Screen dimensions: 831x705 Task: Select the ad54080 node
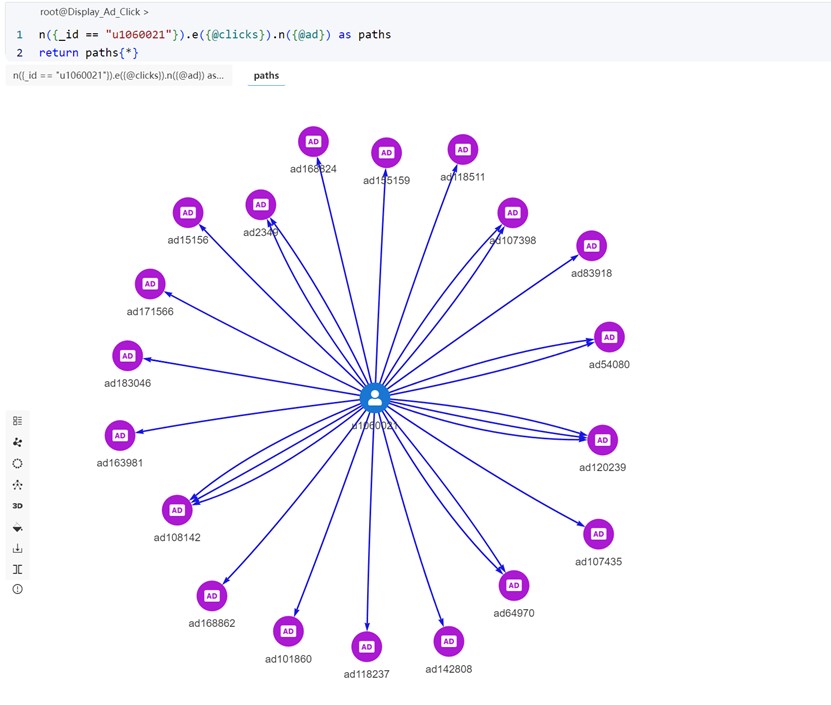tap(609, 338)
